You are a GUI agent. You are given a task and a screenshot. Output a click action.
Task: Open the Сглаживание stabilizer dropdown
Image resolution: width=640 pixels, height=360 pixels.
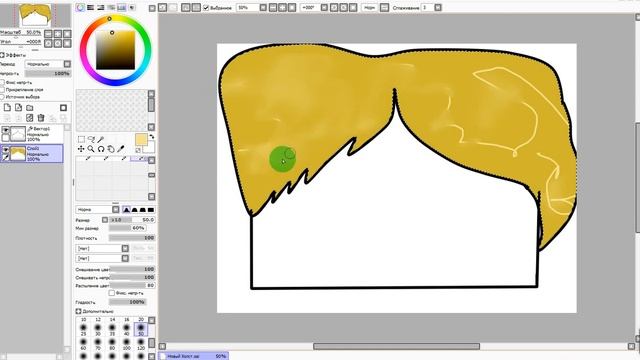tap(438, 7)
